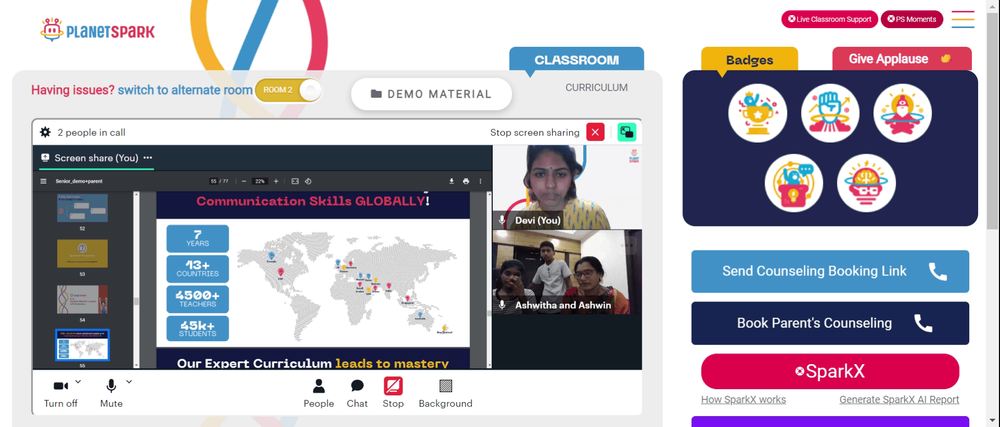Click the '2 people in call' text
Viewport: 1000px width, 427px height.
[x=91, y=133]
